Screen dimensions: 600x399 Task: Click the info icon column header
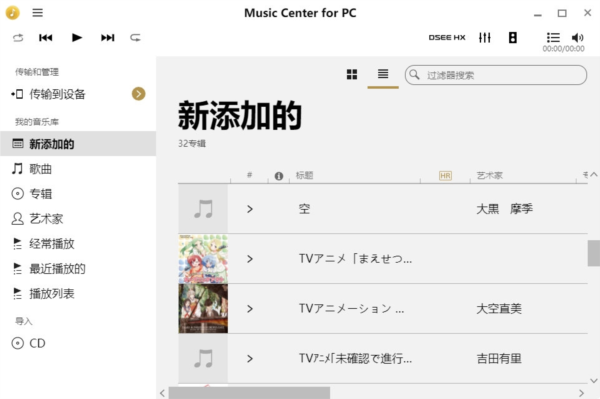tap(279, 176)
